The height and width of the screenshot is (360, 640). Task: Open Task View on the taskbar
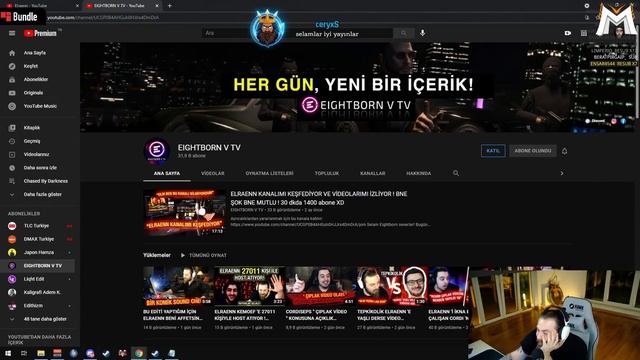tap(24, 353)
